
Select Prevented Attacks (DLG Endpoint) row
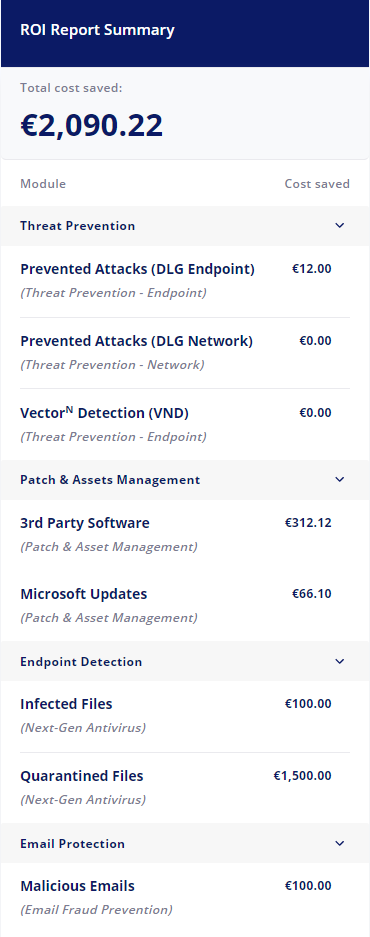[185, 281]
